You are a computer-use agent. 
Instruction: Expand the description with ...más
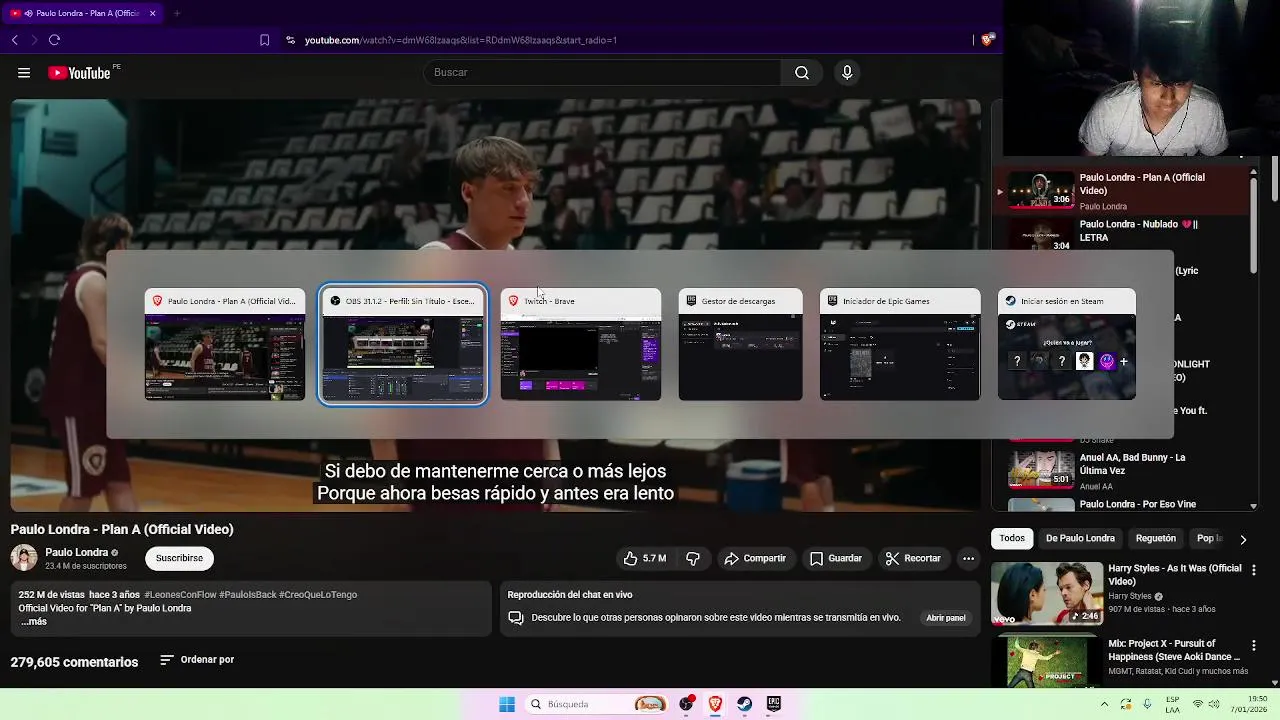34,622
